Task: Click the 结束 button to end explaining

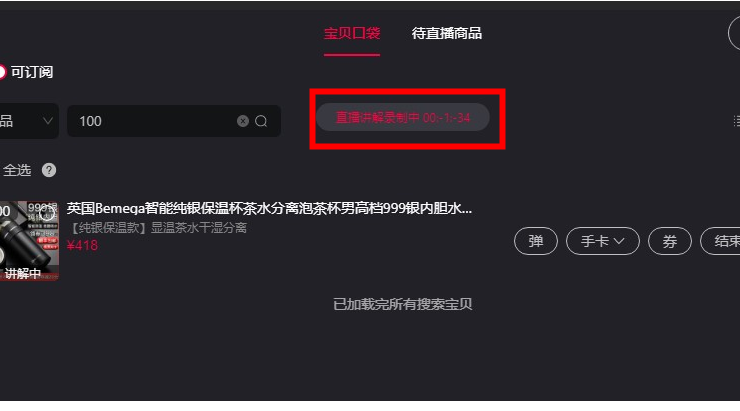Action: click(721, 241)
